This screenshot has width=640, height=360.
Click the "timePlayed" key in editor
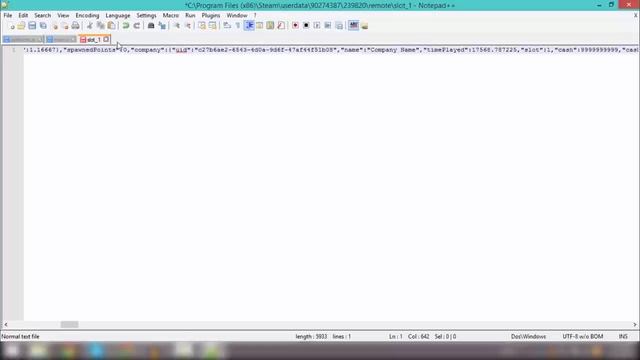(x=446, y=50)
